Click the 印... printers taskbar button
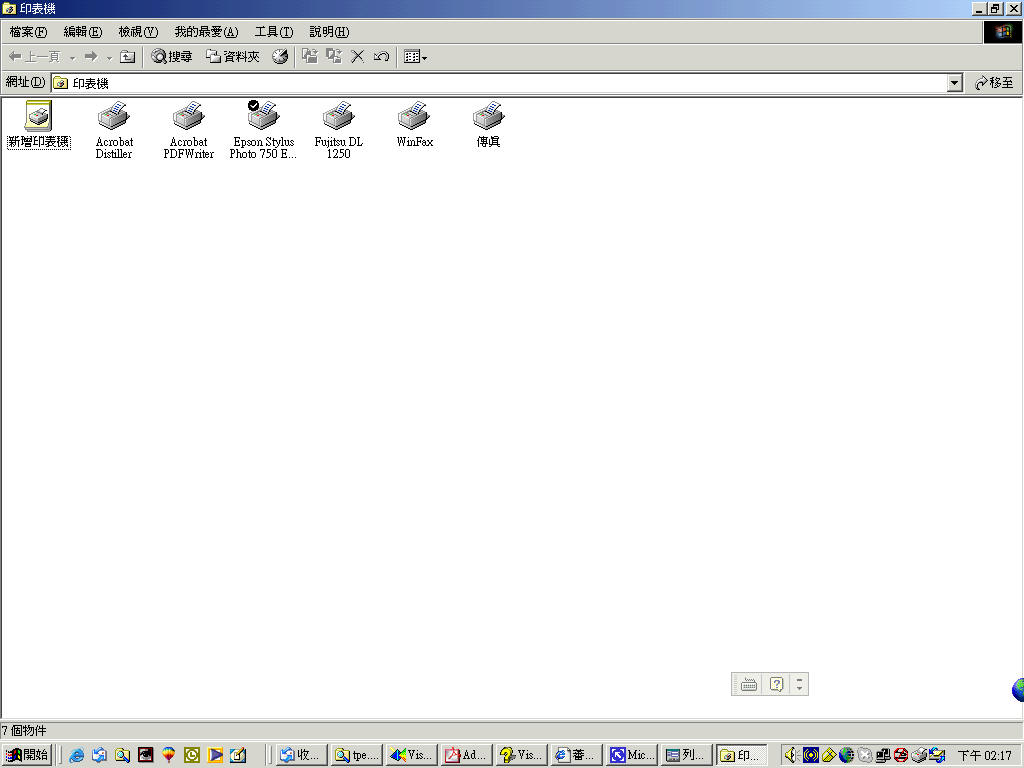 point(741,756)
